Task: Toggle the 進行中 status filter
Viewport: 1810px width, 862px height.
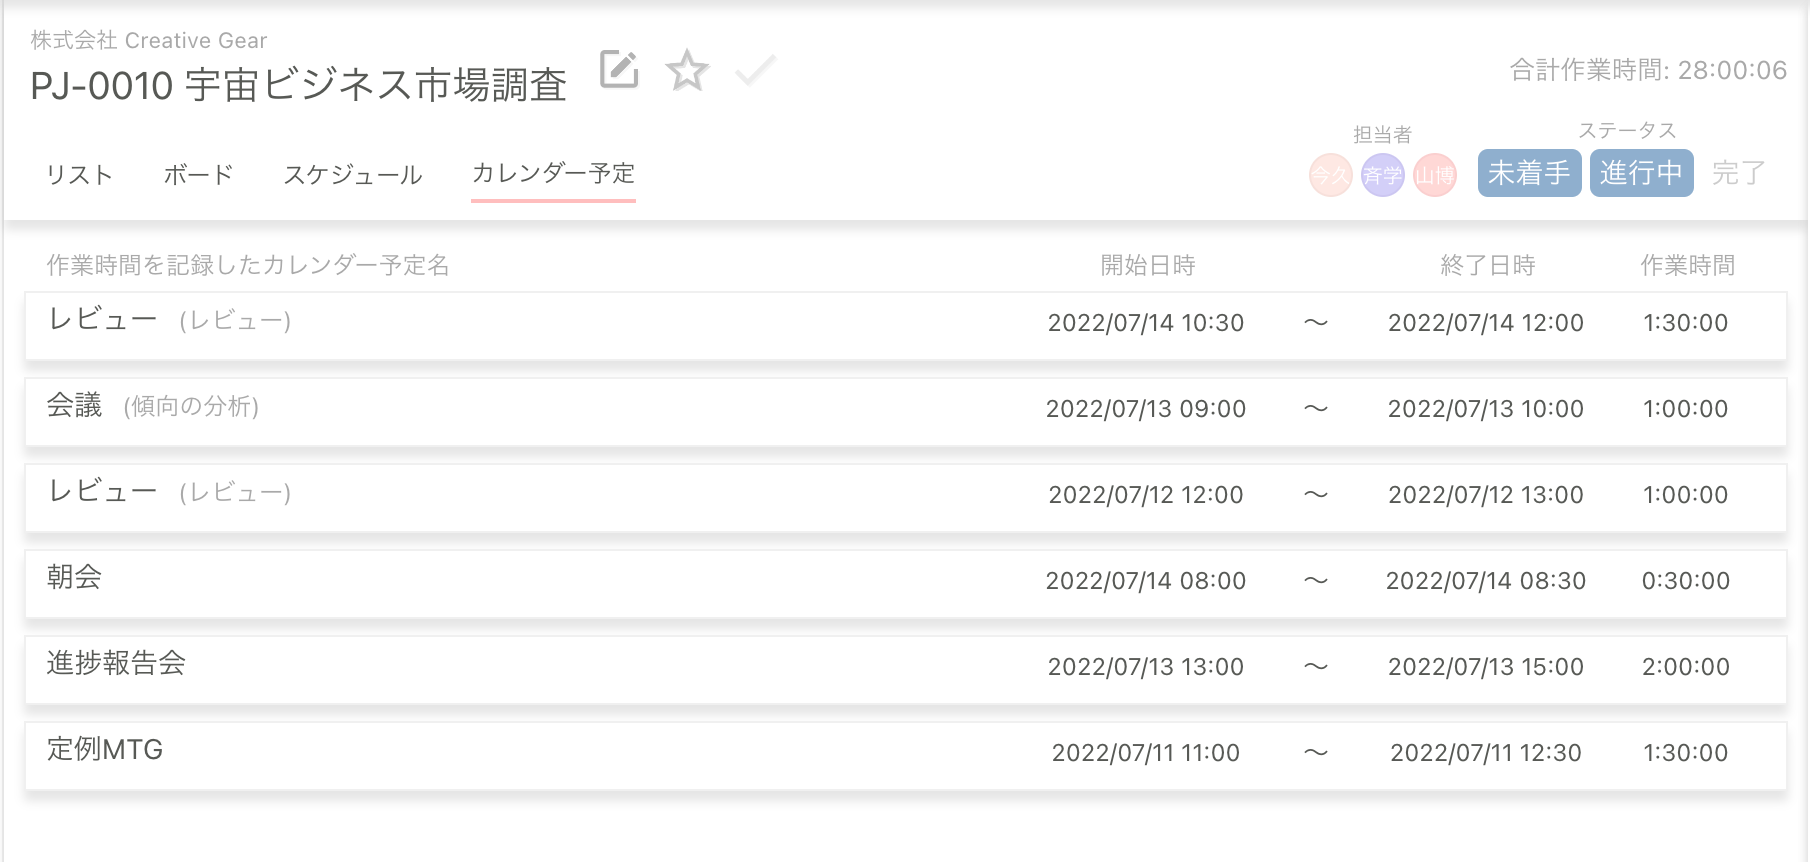Action: click(x=1641, y=173)
